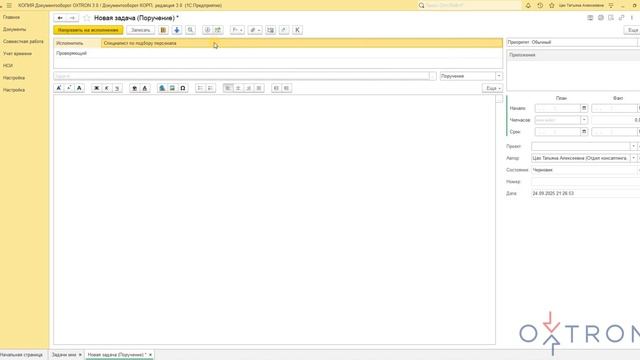
Task: Click the K button in top toolbar
Action: pyautogui.click(x=297, y=30)
